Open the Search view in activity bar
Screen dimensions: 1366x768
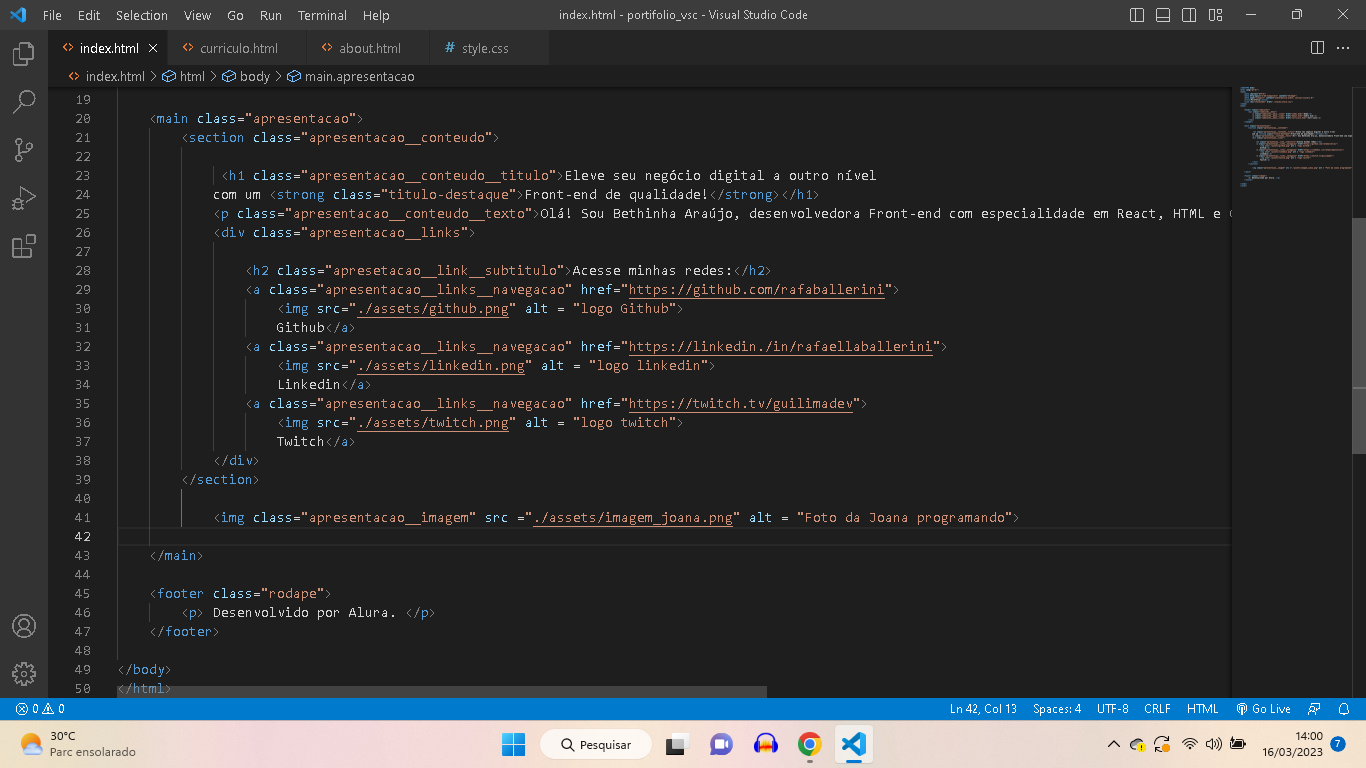(24, 102)
